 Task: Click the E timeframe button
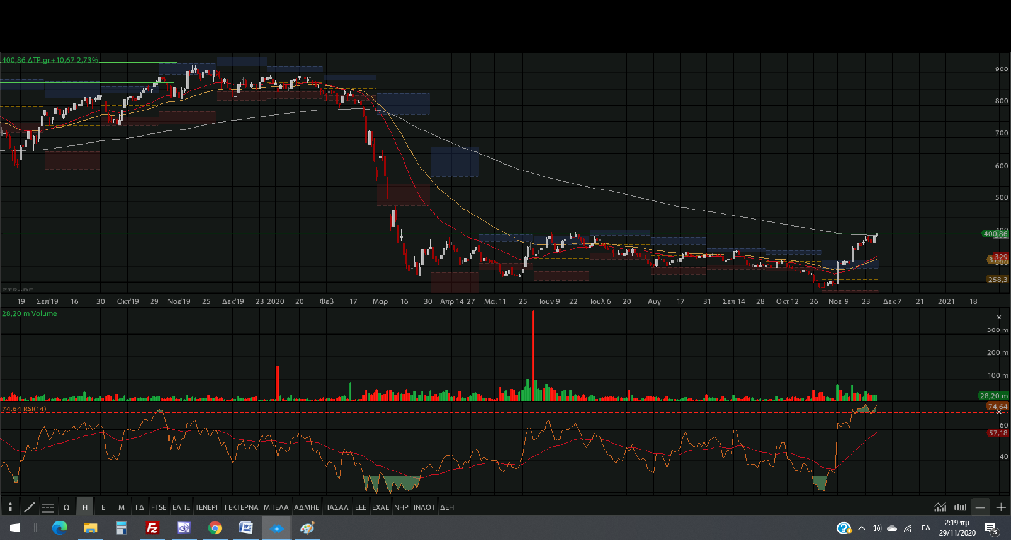click(103, 507)
